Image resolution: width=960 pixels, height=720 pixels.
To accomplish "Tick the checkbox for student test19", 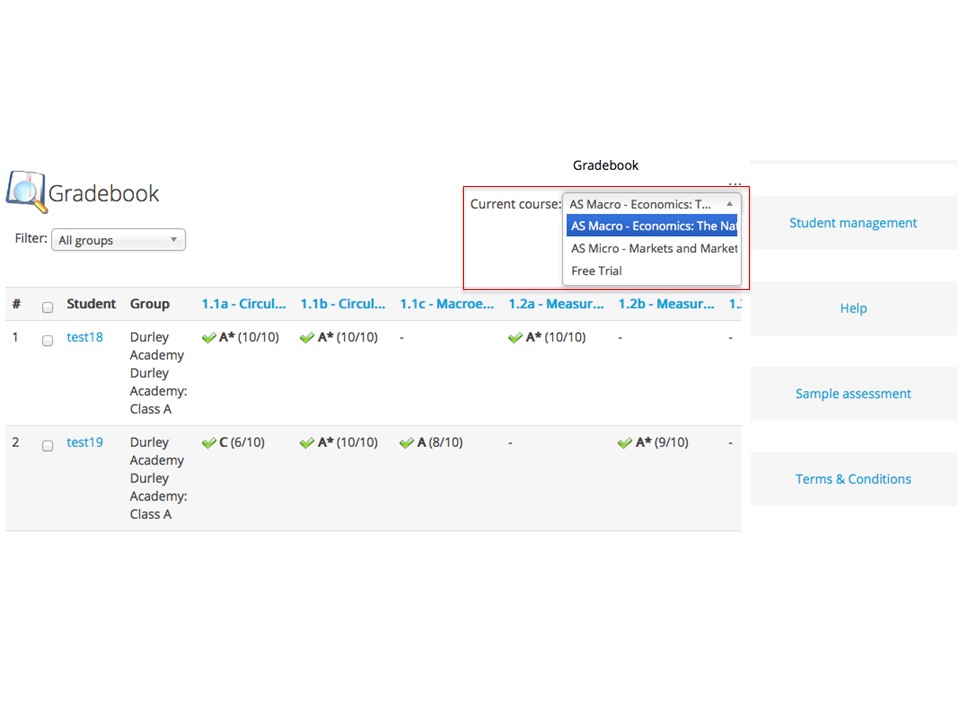I will 47,446.
